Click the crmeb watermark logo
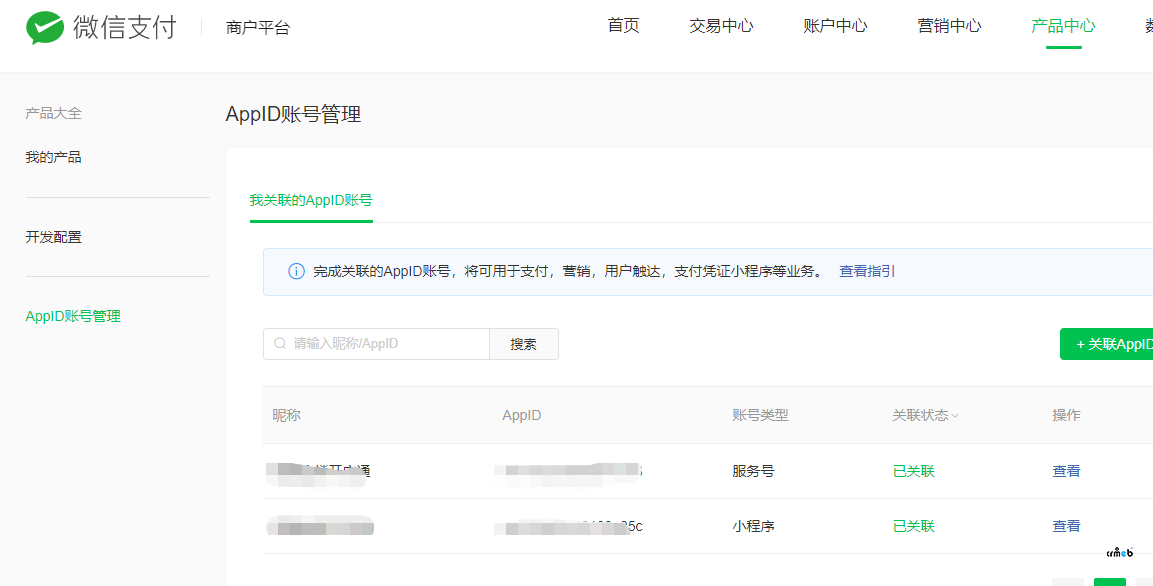1153x586 pixels. click(x=1119, y=552)
